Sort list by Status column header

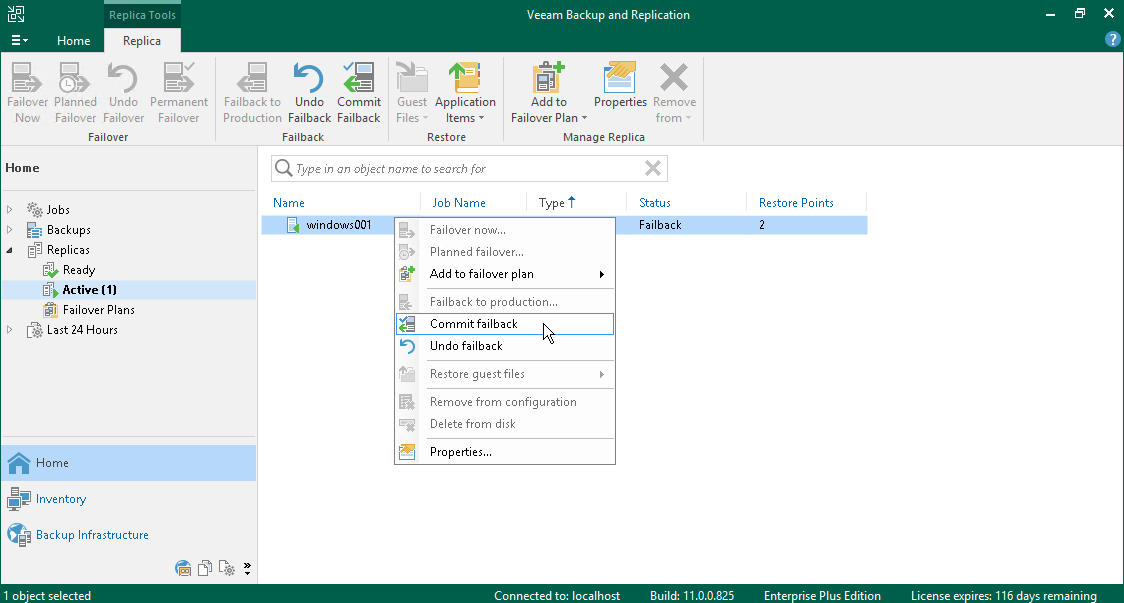(x=655, y=203)
